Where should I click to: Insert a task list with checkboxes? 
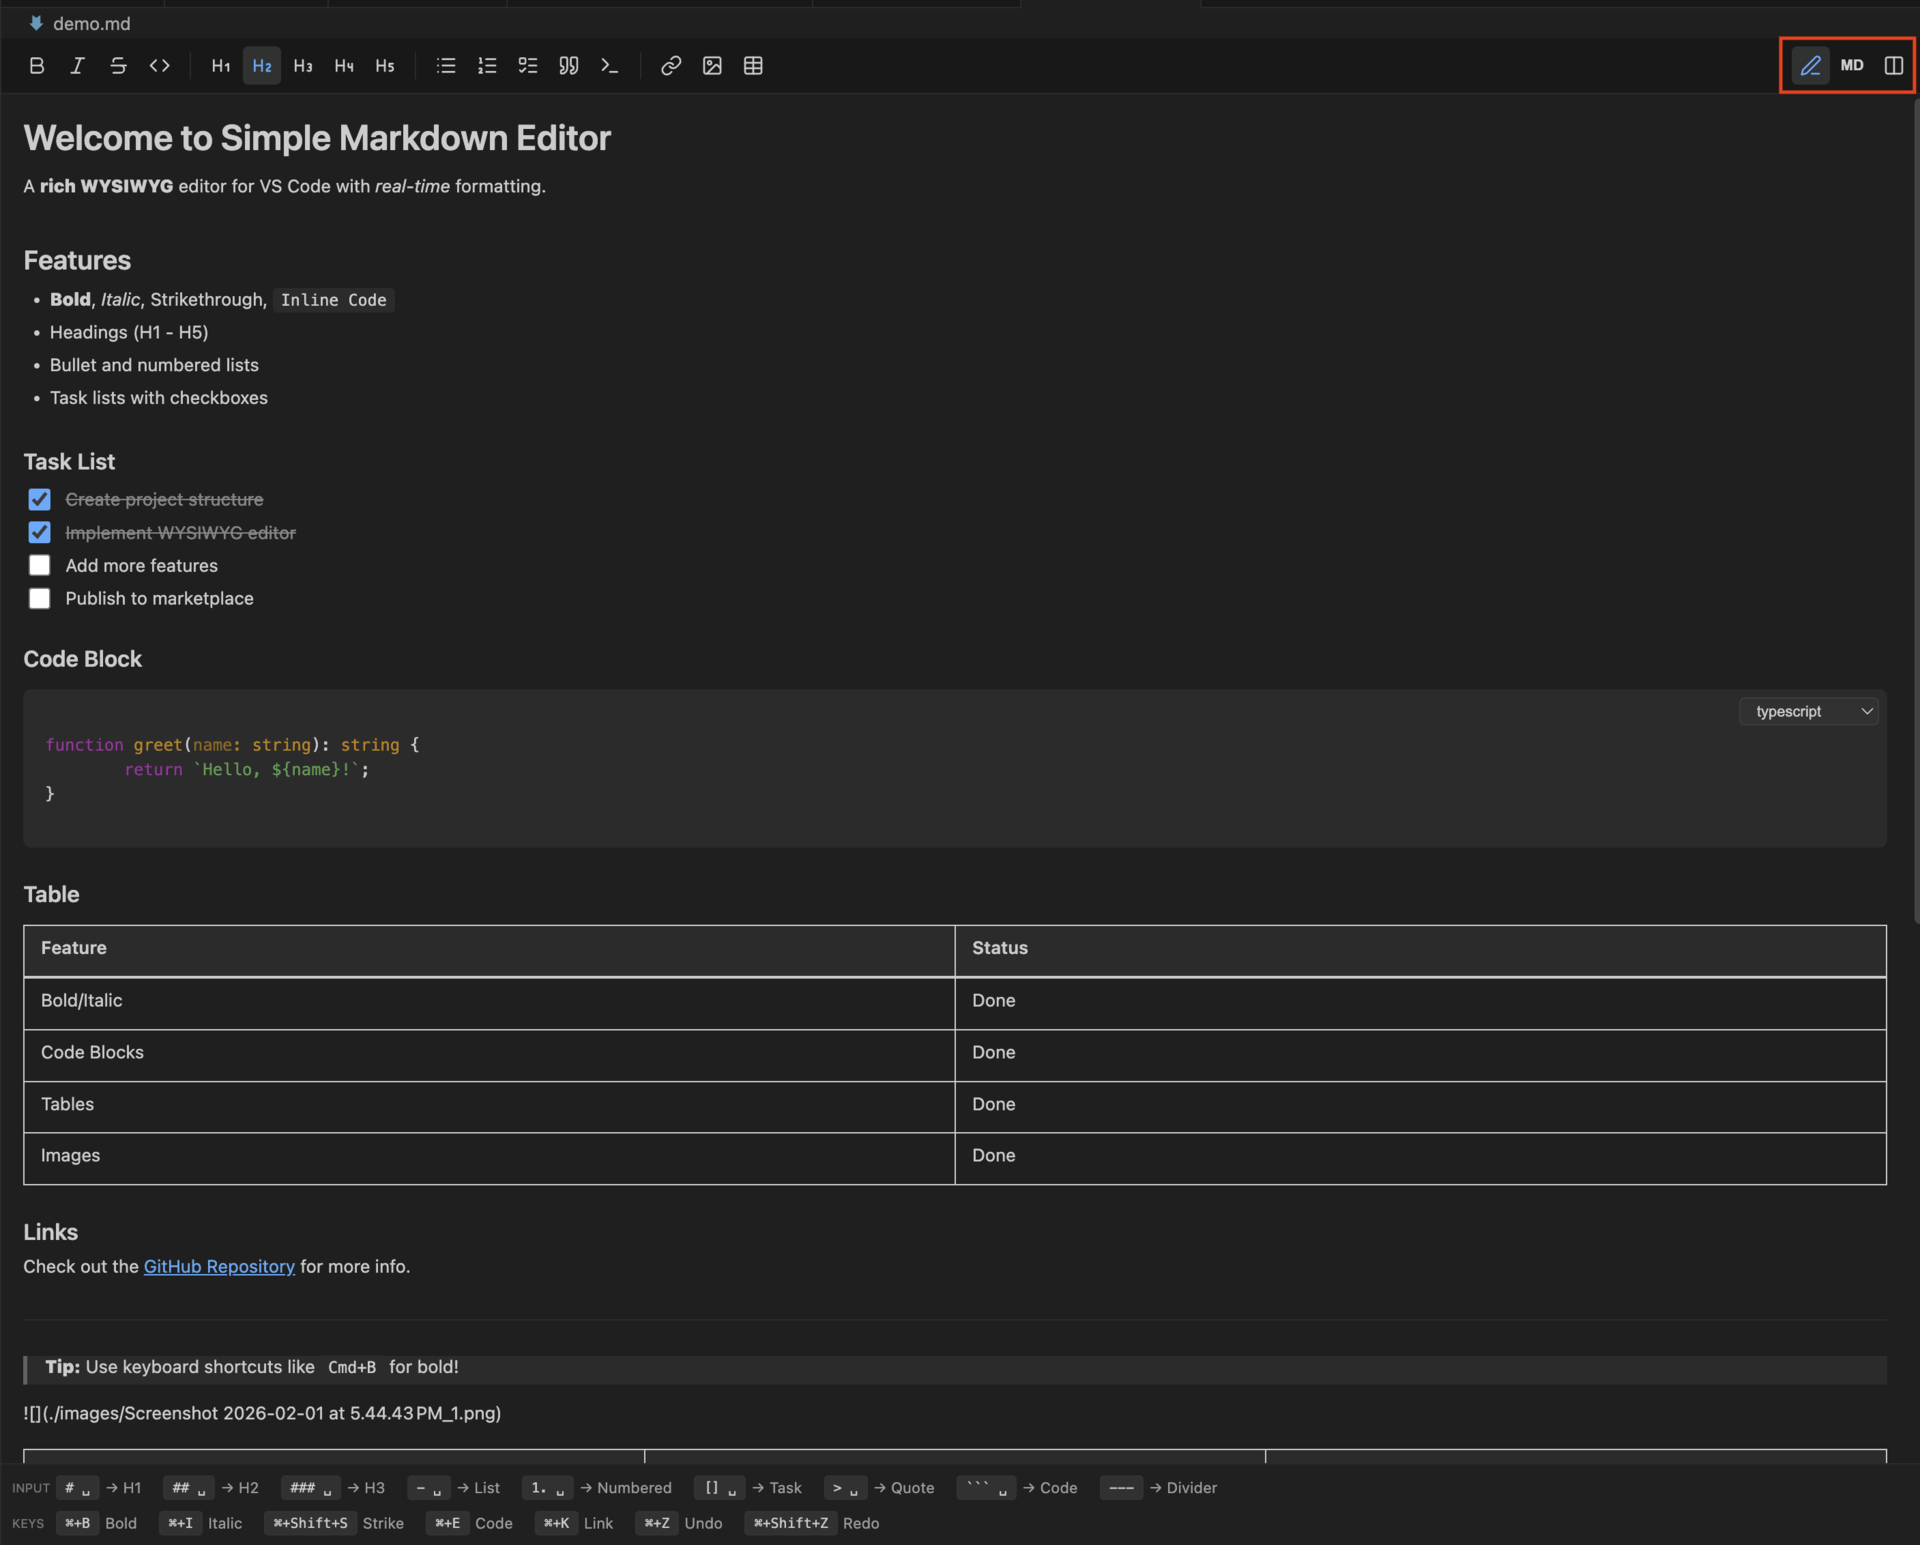528,65
